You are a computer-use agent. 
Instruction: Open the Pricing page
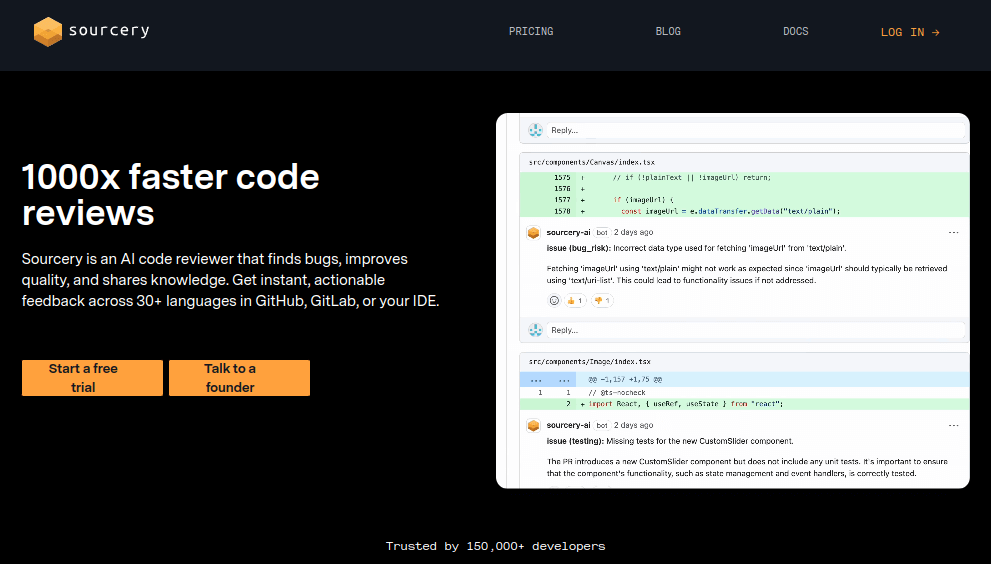(x=531, y=31)
